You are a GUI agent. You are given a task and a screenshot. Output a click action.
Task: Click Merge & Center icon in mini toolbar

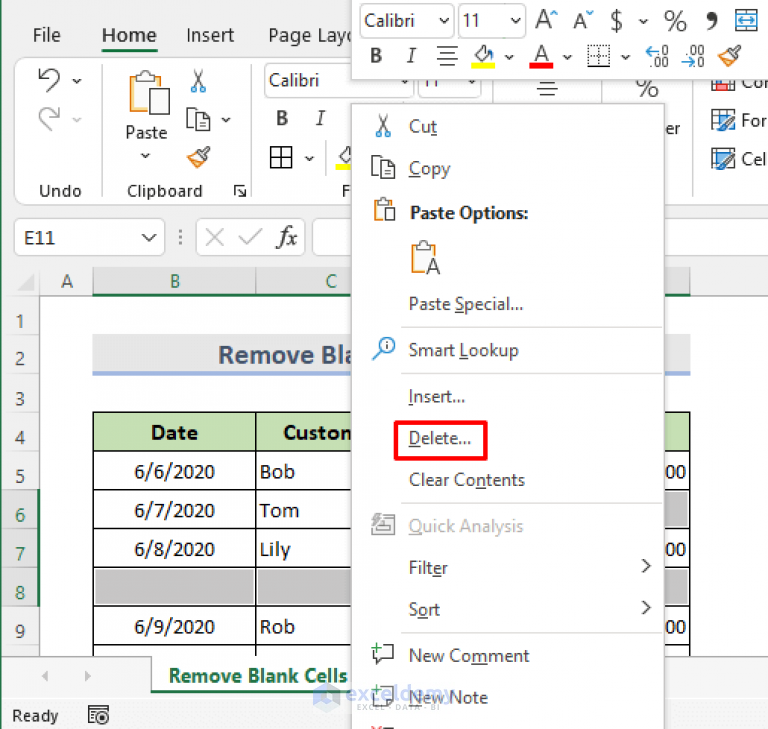click(746, 20)
